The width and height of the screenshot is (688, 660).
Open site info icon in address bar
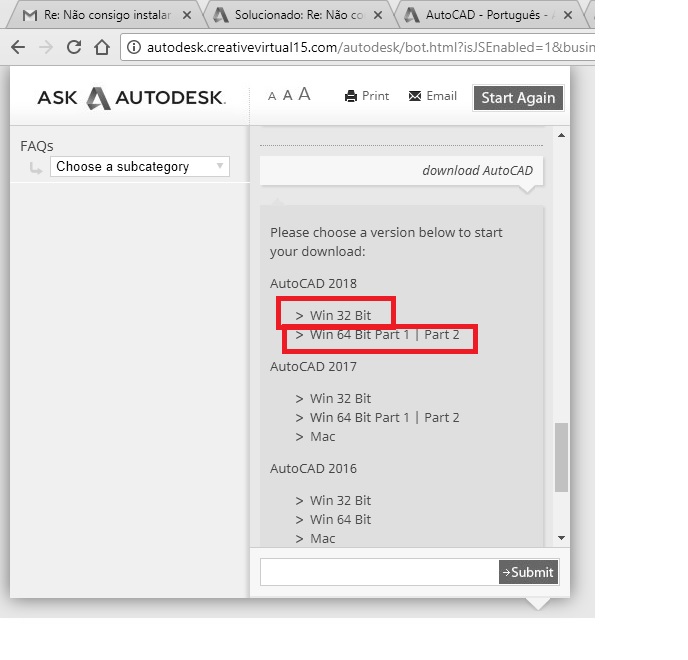tap(134, 47)
